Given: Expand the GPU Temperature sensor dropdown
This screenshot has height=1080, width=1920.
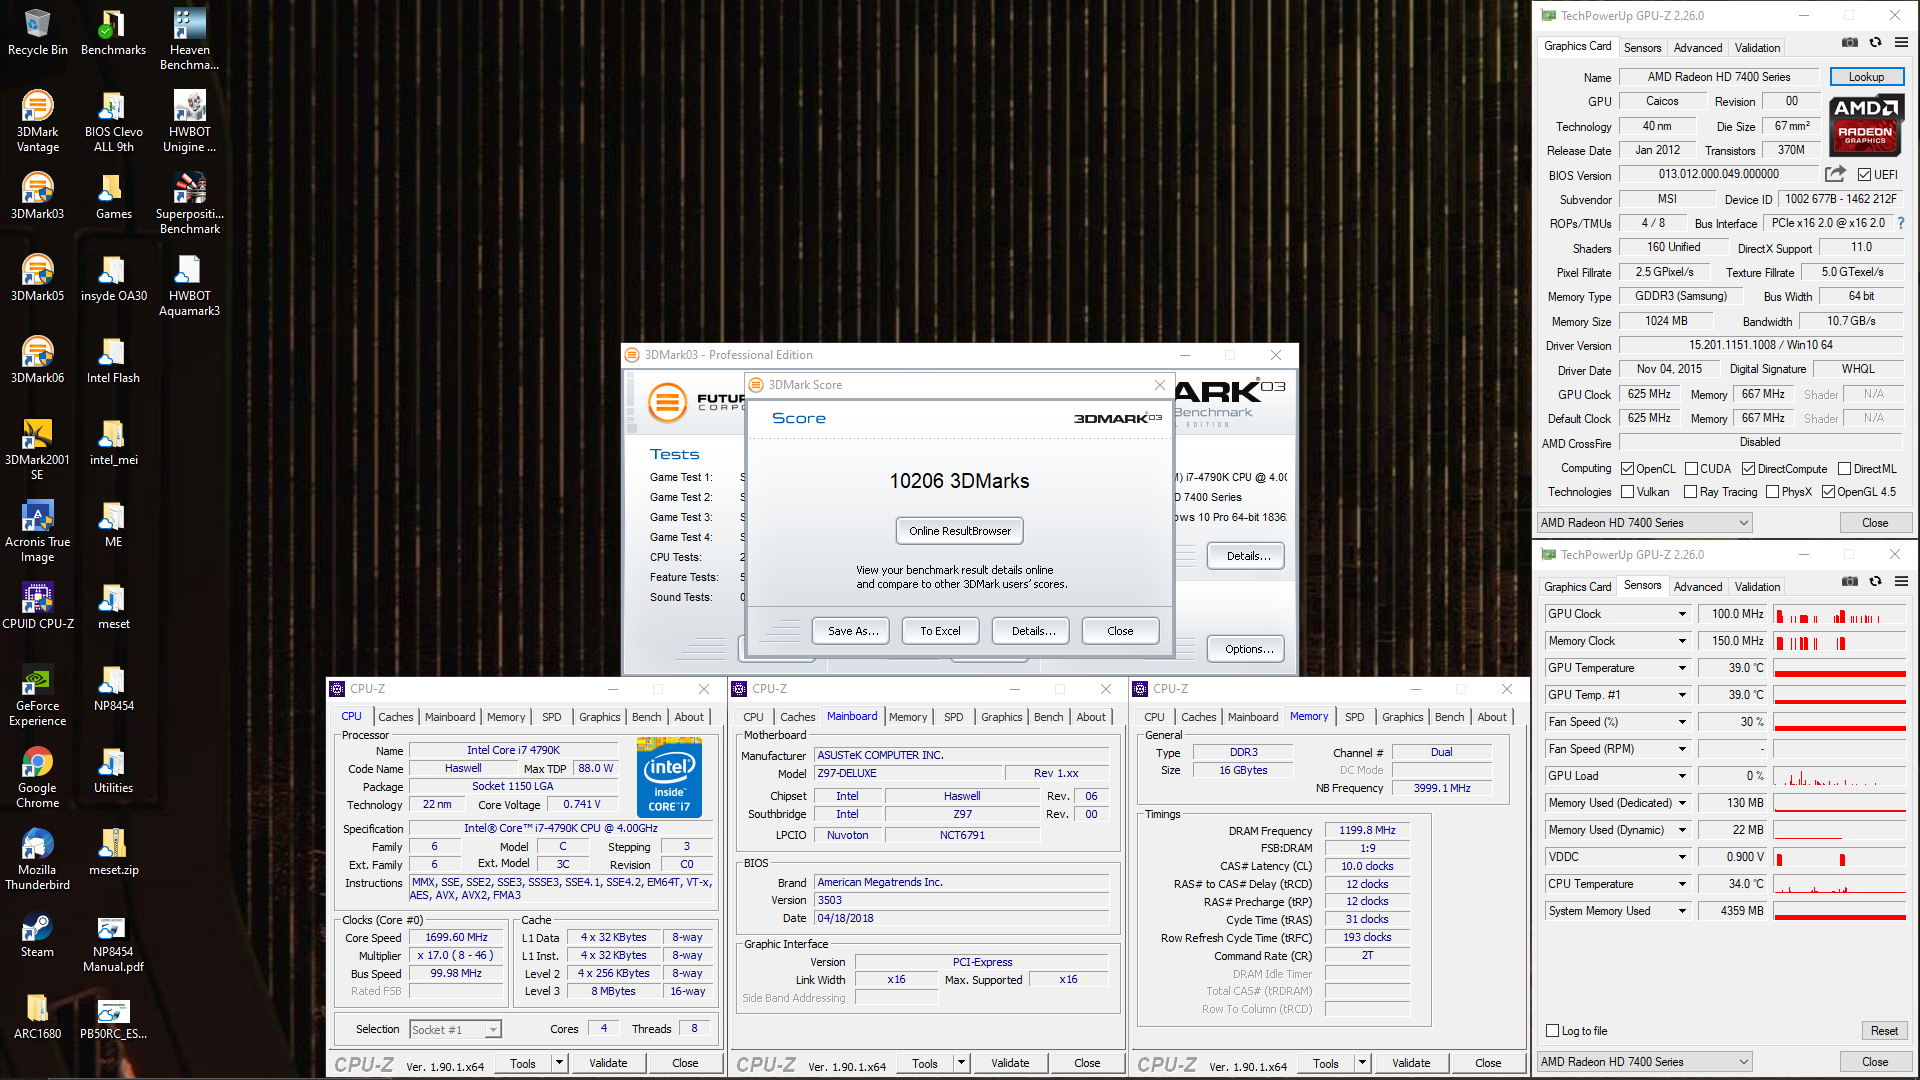Looking at the screenshot, I should click(1682, 668).
